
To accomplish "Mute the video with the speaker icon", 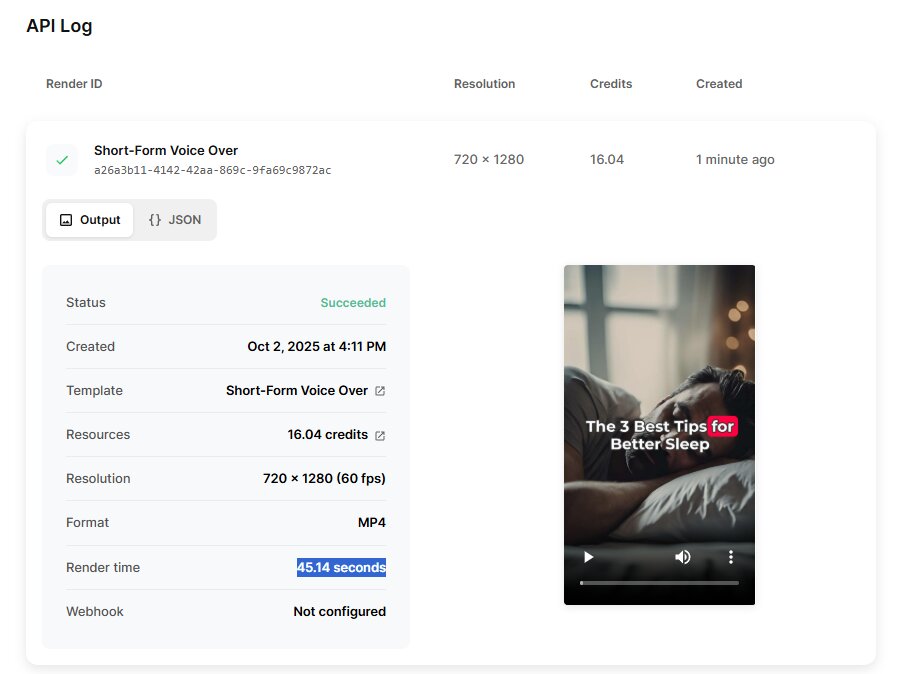I will pos(682,557).
